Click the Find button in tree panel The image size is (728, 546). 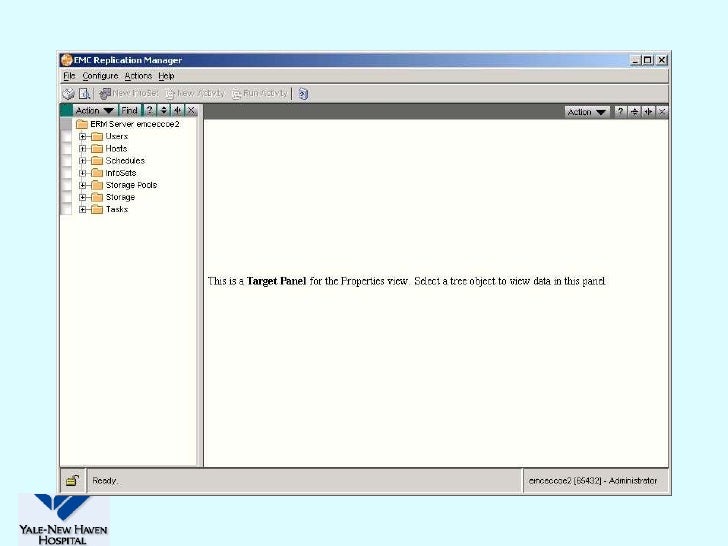[x=129, y=110]
